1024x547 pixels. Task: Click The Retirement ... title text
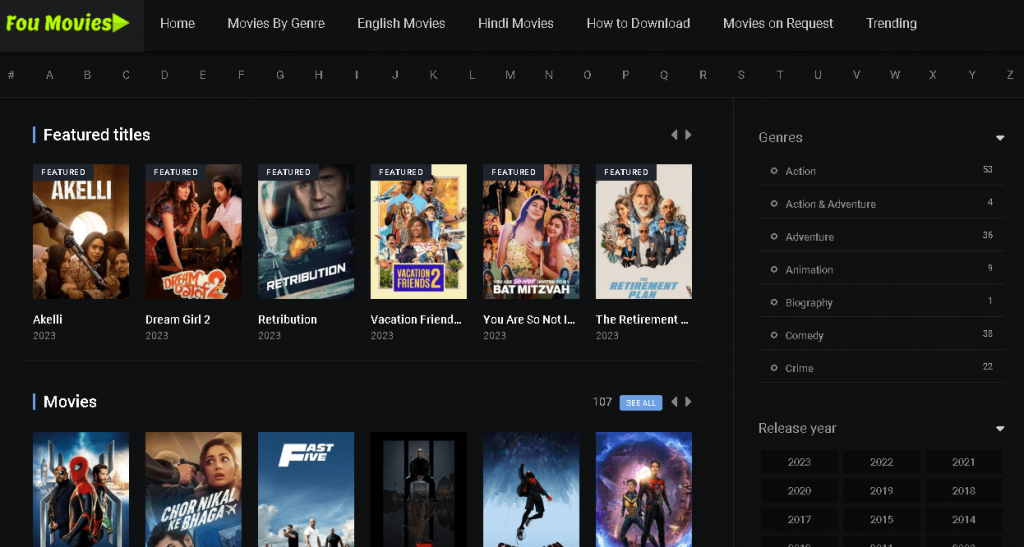[642, 320]
